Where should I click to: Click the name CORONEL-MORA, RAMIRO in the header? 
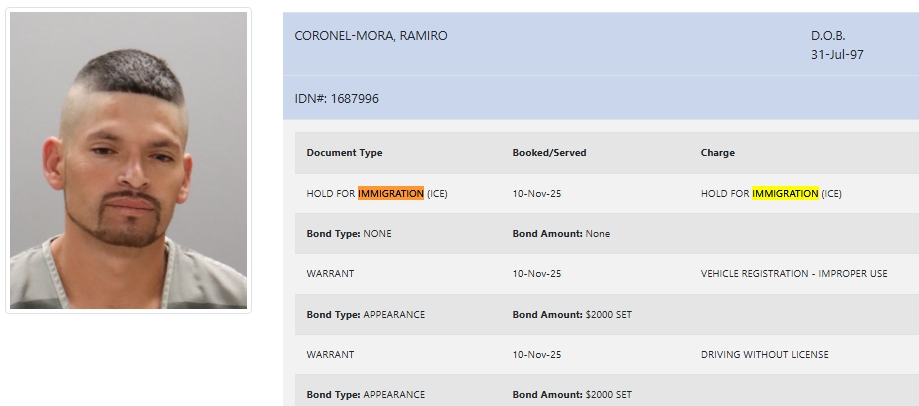coord(370,36)
